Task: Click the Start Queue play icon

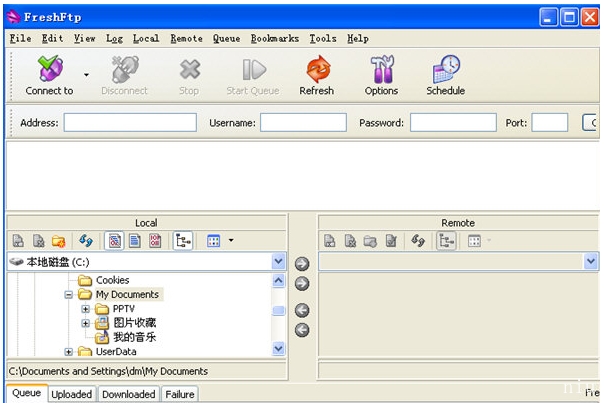Action: [x=254, y=69]
